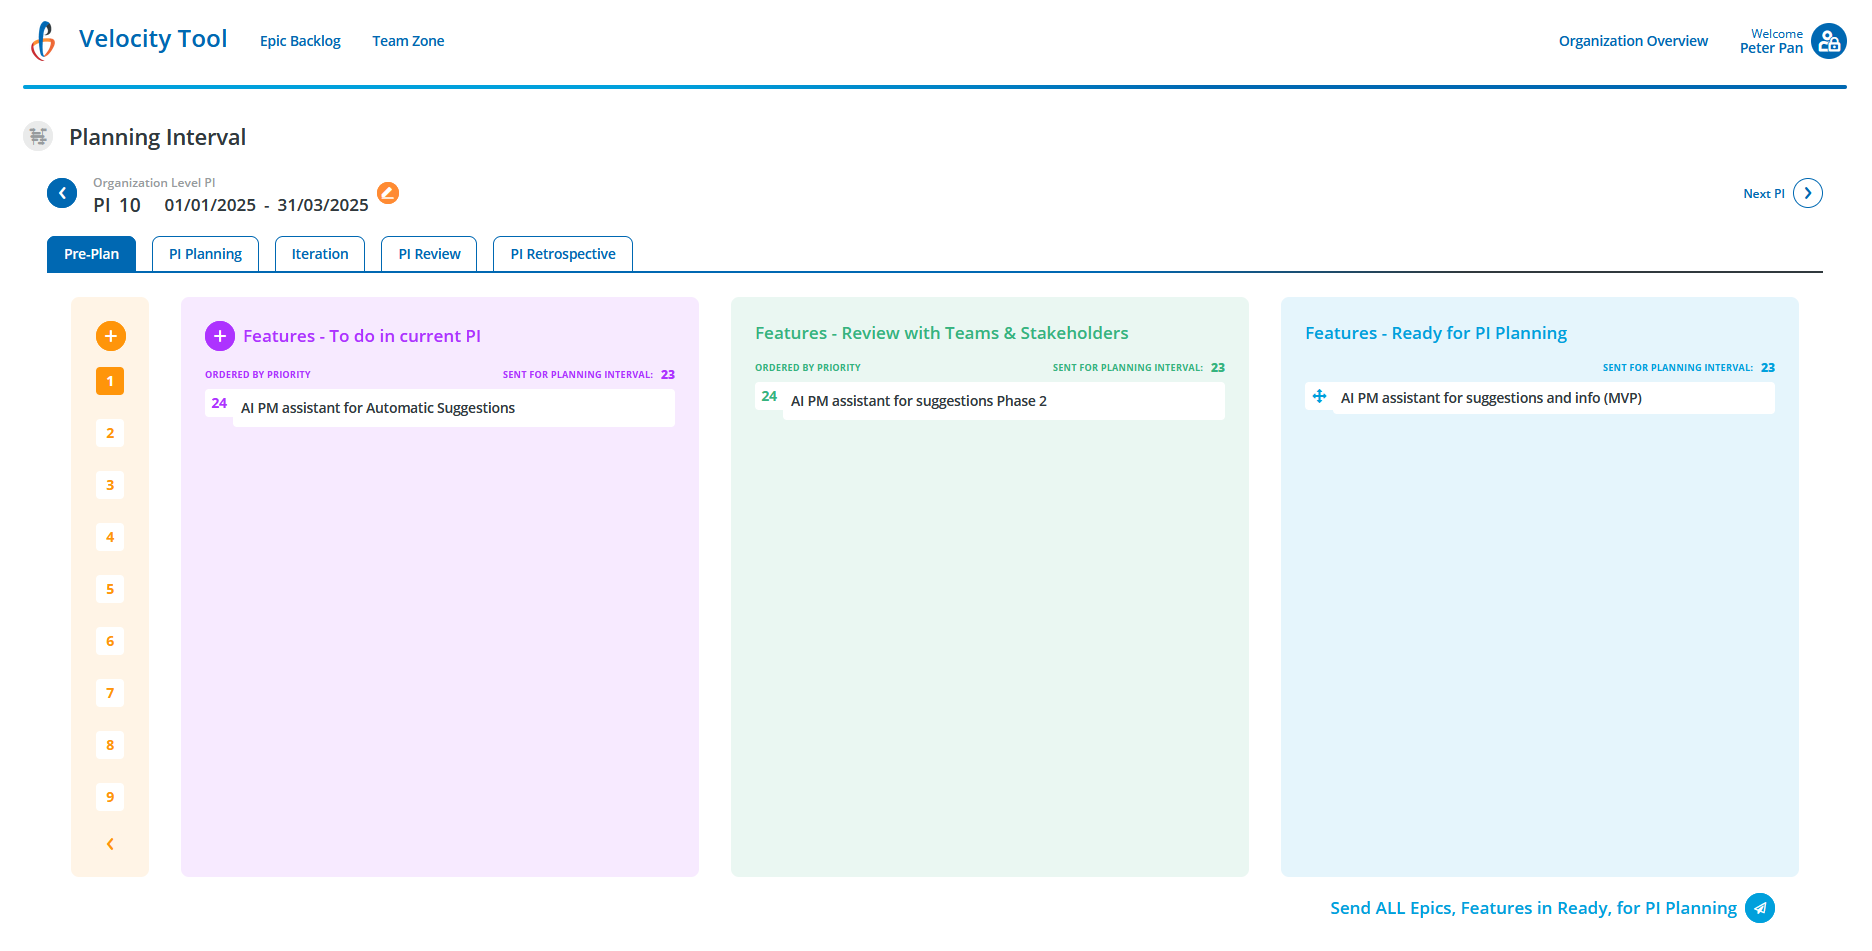Select priority number 6
Screen dimensions: 1872x951
(x=110, y=641)
